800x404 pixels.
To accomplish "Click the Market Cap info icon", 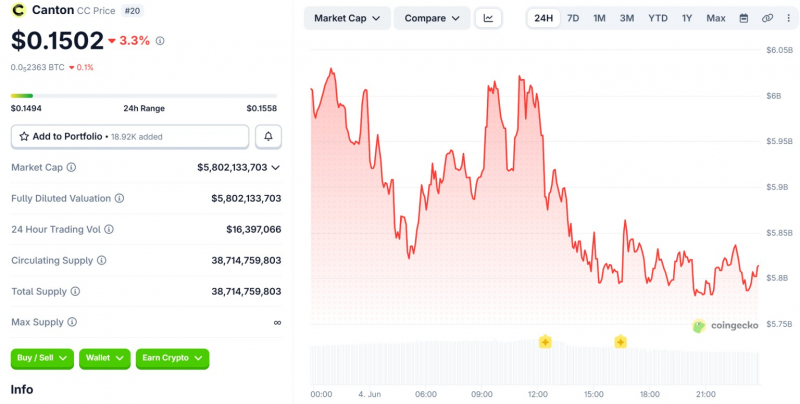I will (71, 167).
